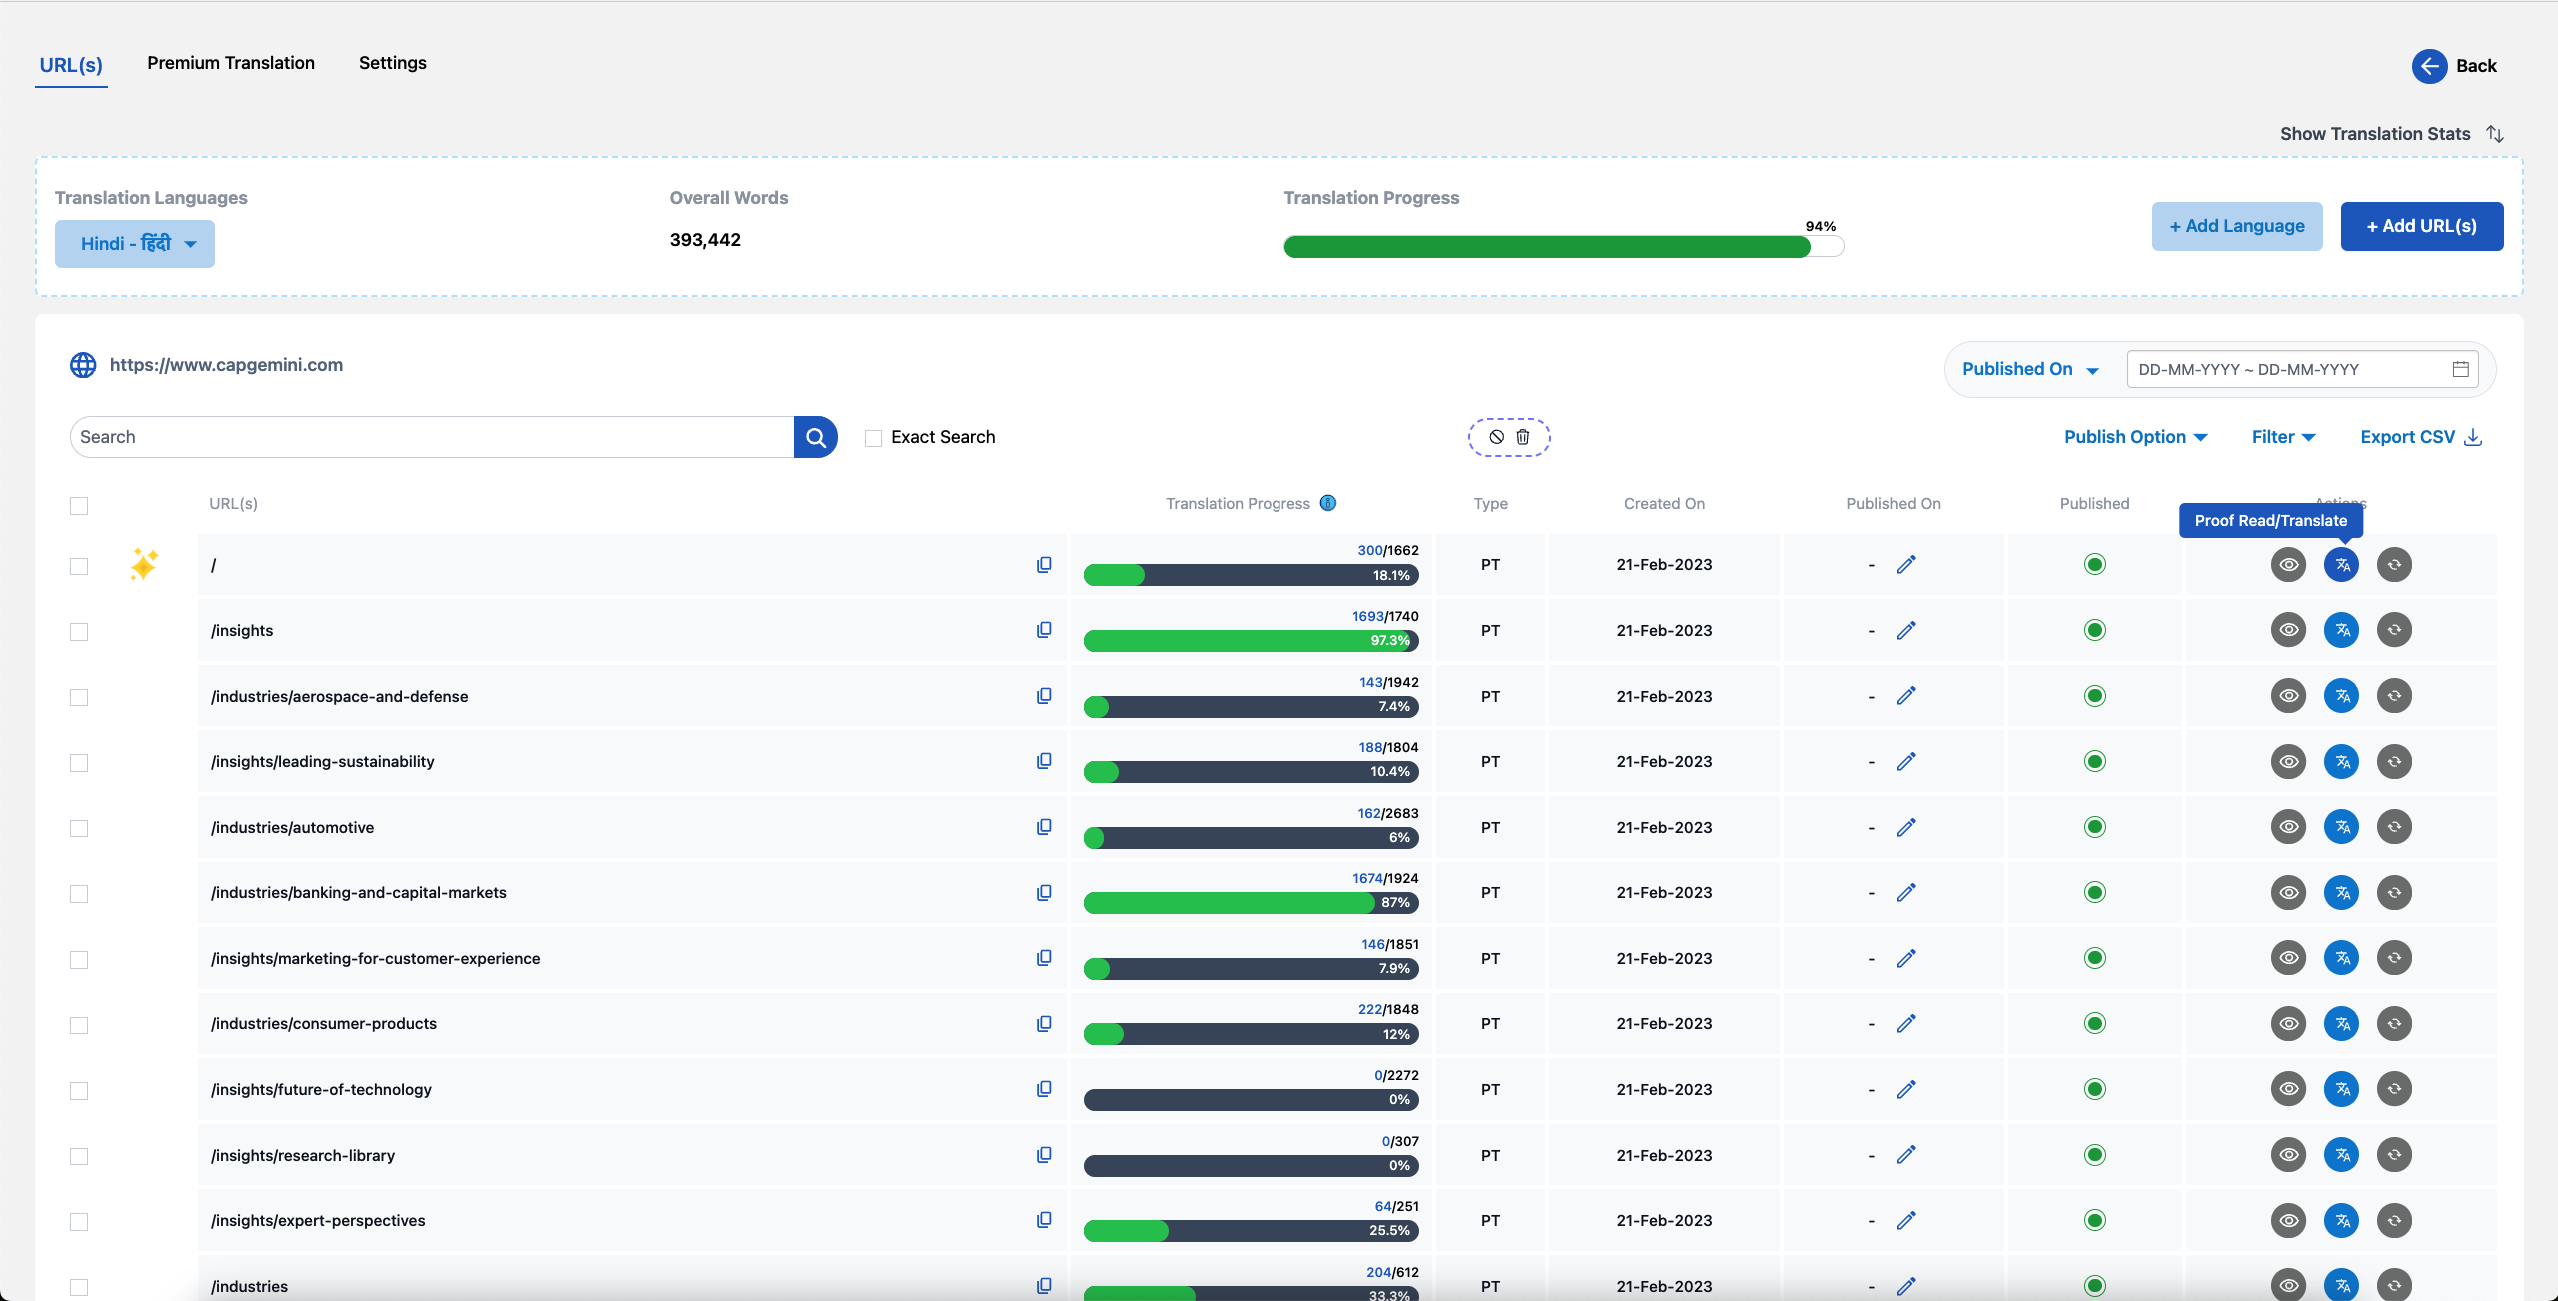The width and height of the screenshot is (2558, 1301).
Task: Switch to the Premium Translation tab
Action: click(231, 63)
